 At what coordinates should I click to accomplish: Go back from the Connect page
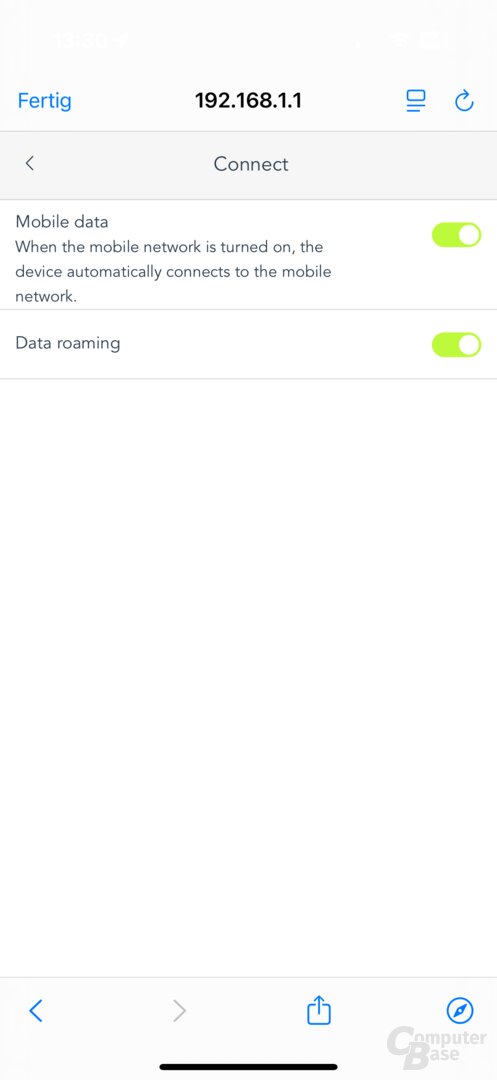pyautogui.click(x=30, y=163)
